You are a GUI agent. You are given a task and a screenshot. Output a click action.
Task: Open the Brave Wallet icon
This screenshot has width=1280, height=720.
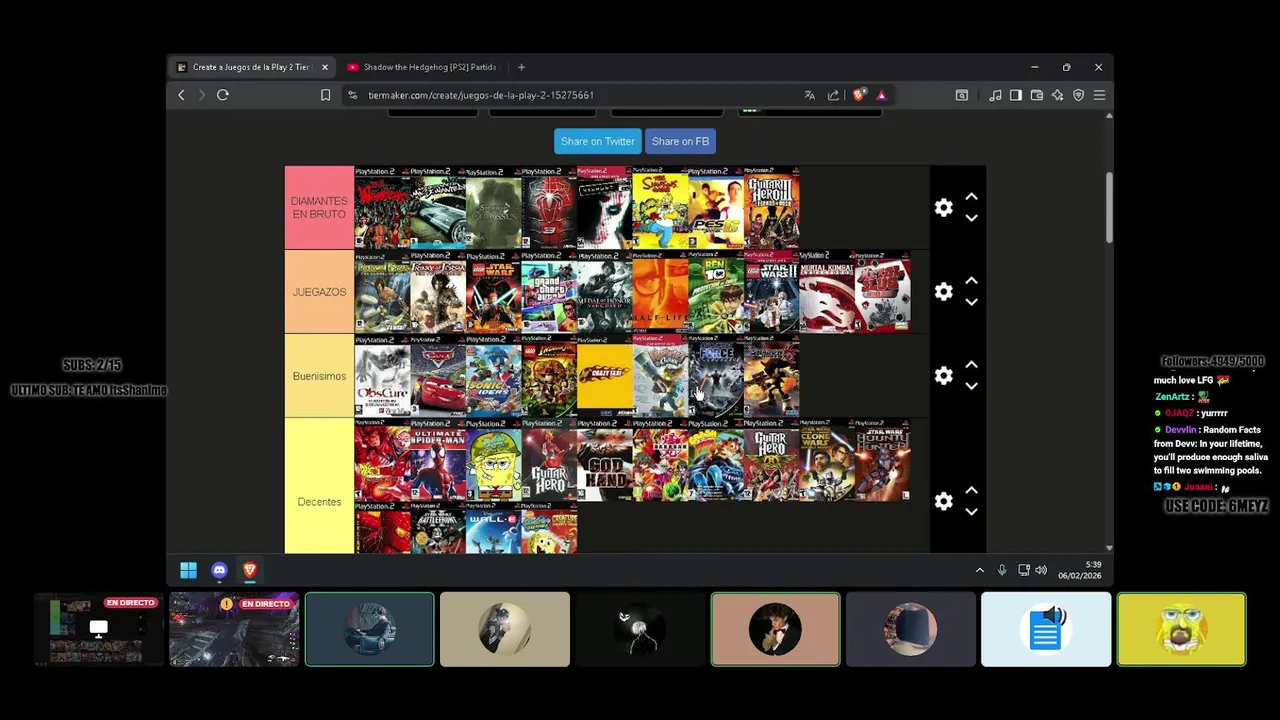(x=1037, y=95)
